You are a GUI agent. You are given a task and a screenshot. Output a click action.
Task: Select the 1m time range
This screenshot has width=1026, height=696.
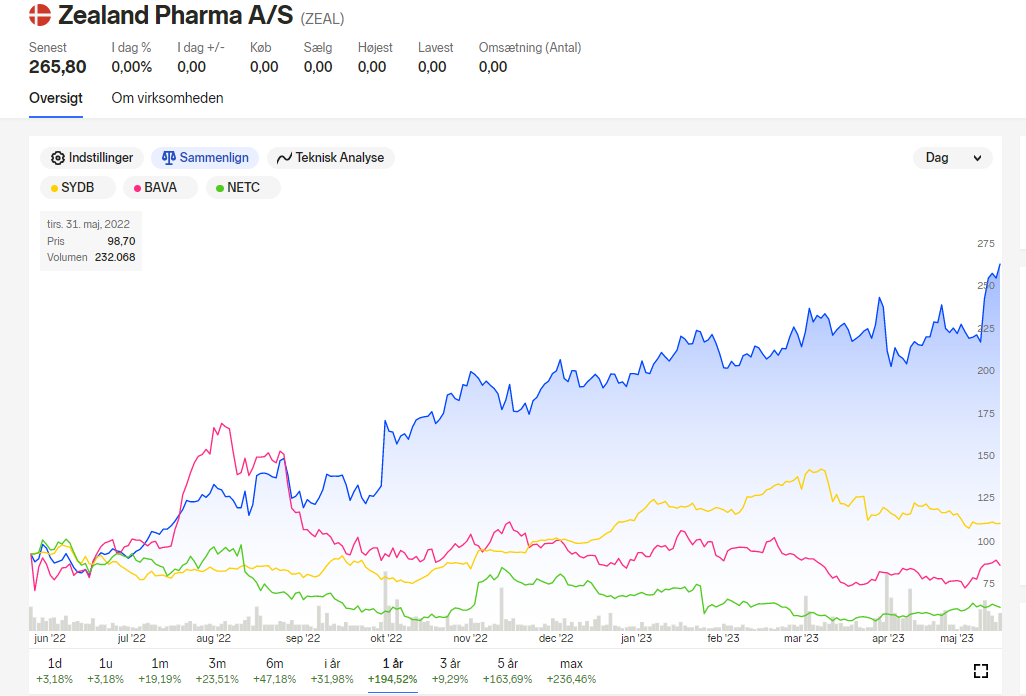pyautogui.click(x=160, y=671)
